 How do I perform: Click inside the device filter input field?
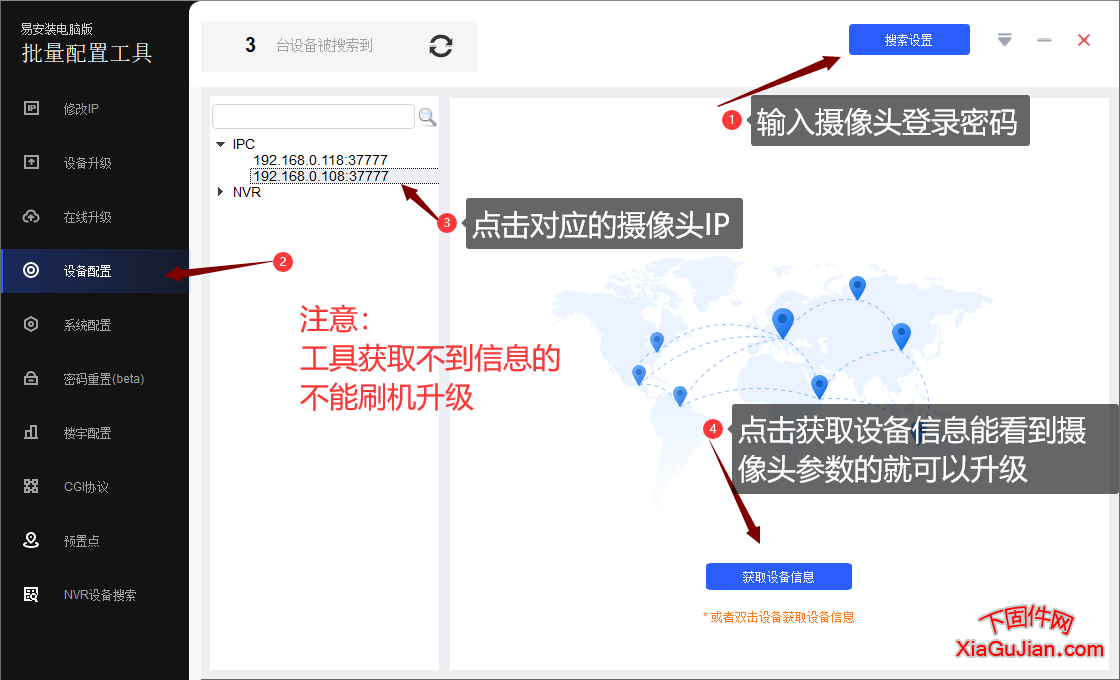click(x=312, y=116)
